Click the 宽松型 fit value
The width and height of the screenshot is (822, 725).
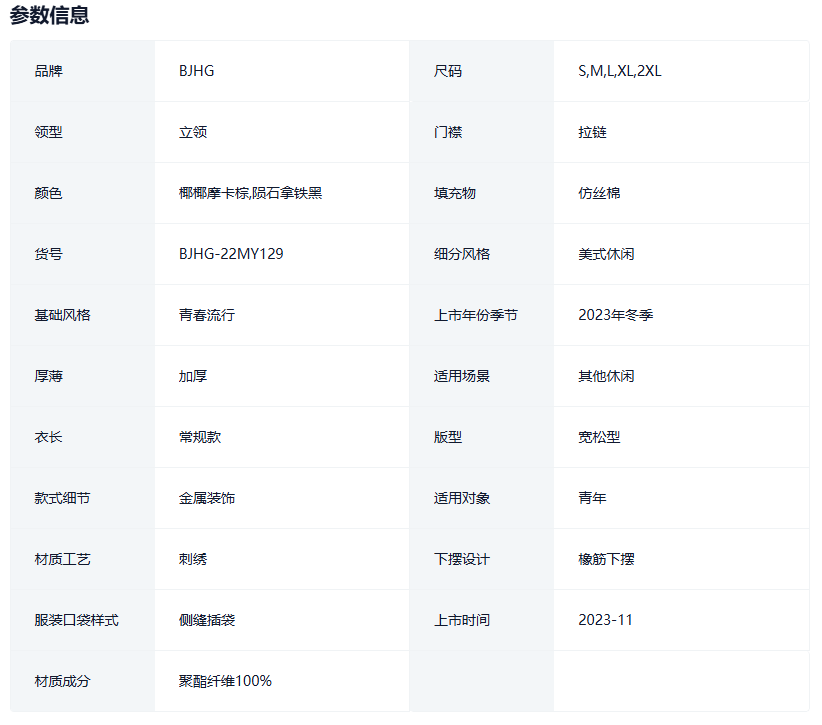click(599, 437)
